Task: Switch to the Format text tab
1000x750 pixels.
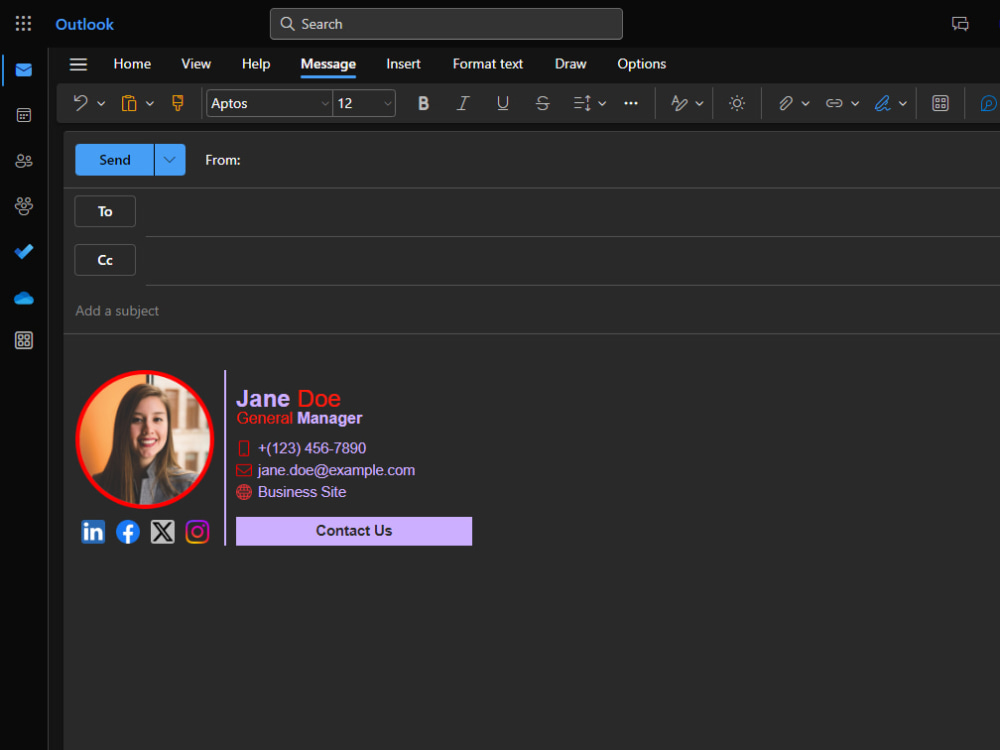Action: point(488,64)
